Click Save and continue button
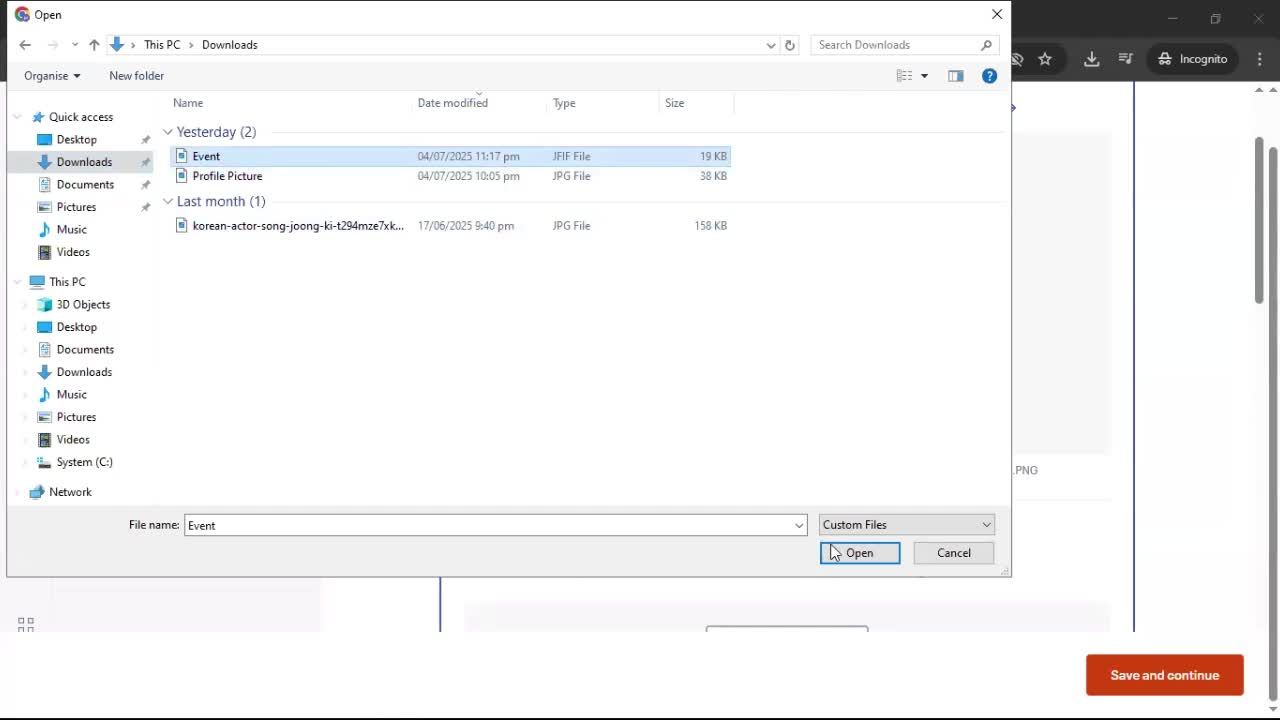Image resolution: width=1280 pixels, height=720 pixels. tap(1165, 675)
